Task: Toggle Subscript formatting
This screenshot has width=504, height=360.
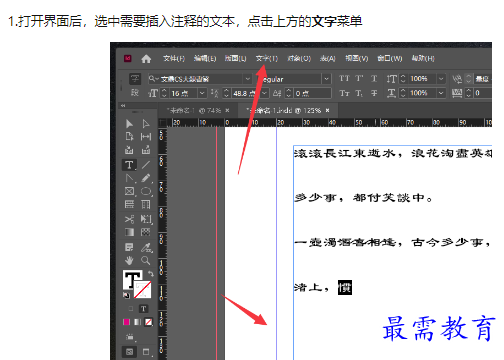Action: click(x=359, y=93)
